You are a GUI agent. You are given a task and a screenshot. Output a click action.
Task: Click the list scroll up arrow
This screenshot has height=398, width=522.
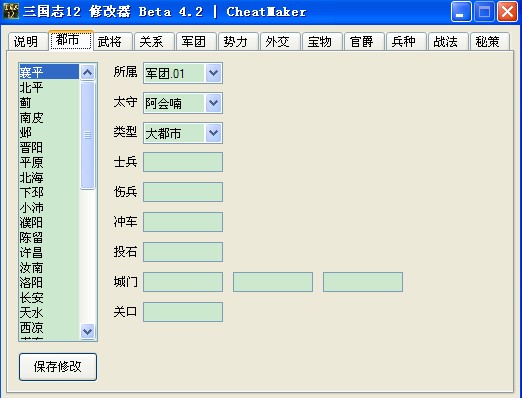pos(87,72)
